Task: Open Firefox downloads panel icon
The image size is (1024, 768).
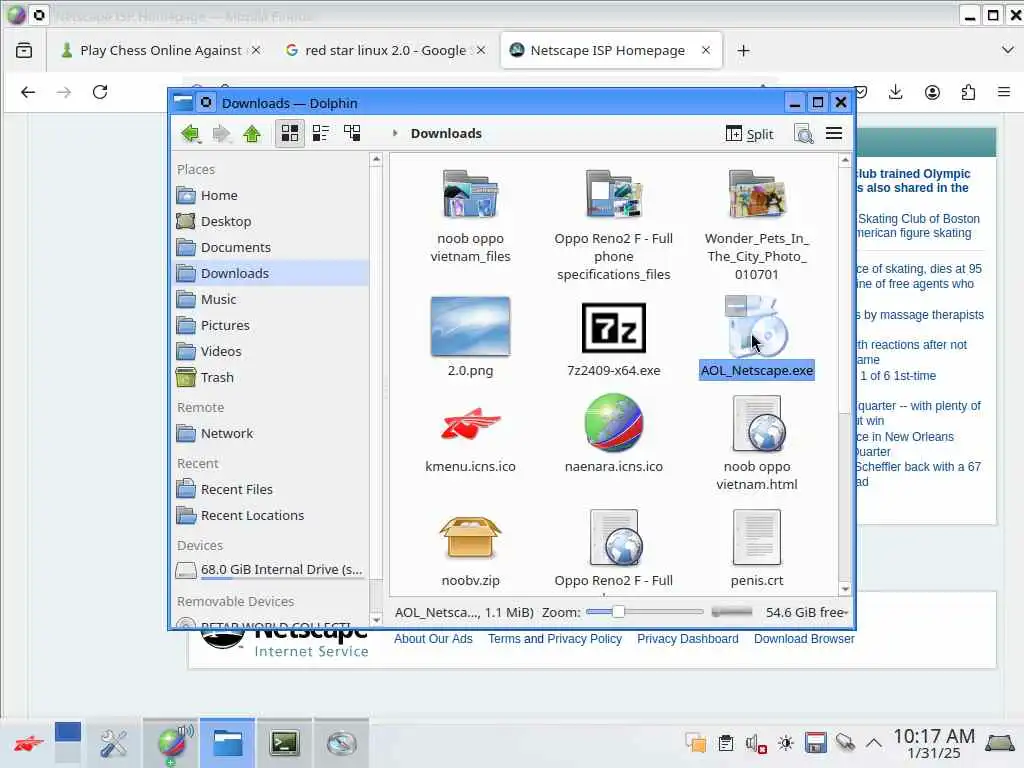Action: (x=895, y=92)
